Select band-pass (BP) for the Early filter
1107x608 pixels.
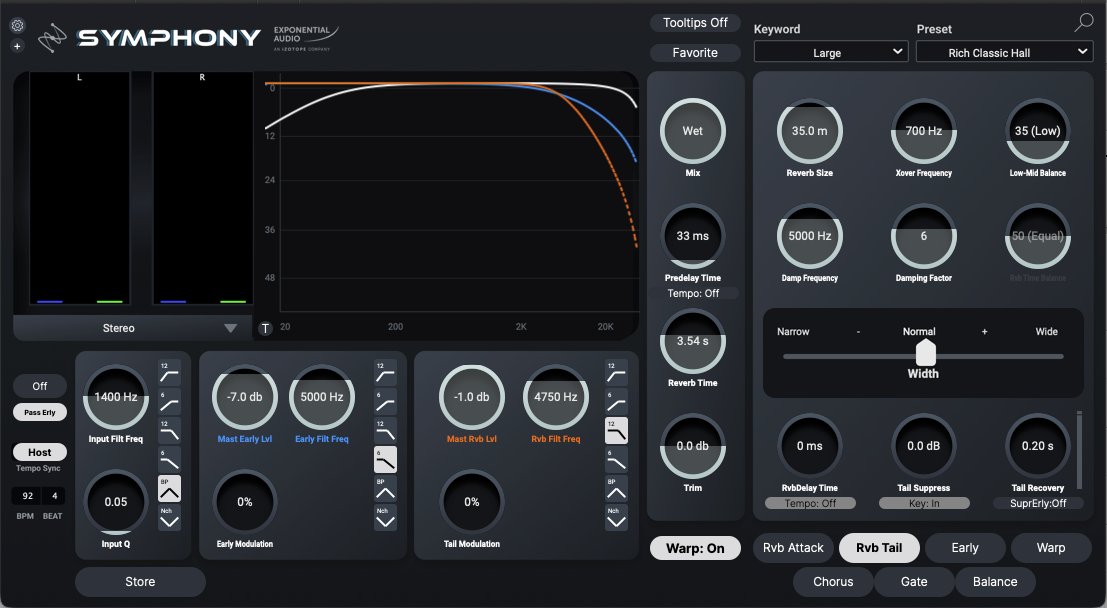click(385, 489)
